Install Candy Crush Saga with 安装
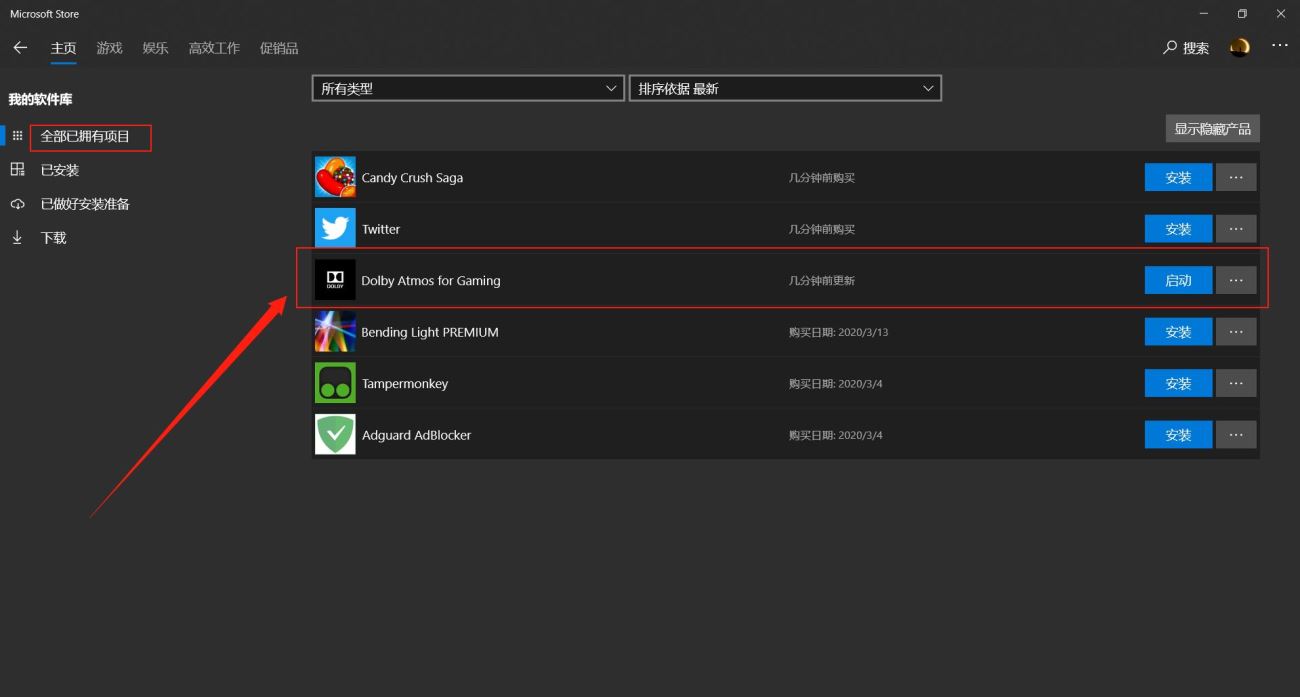1300x697 pixels. (x=1178, y=177)
